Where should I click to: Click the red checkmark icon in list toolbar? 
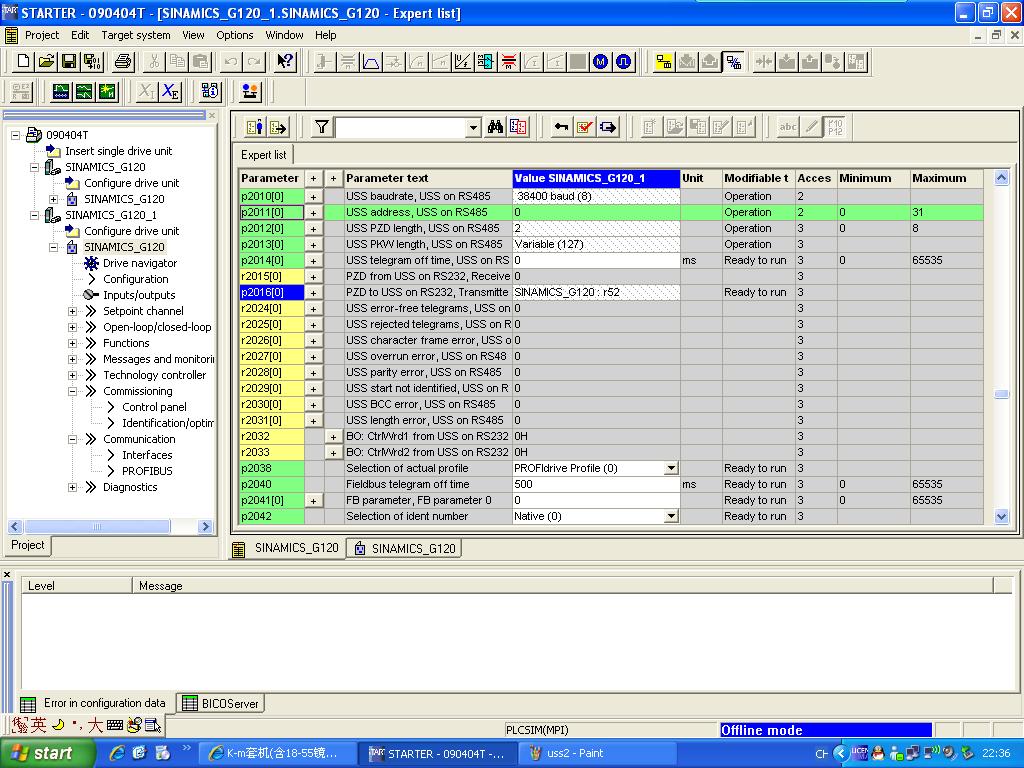[585, 127]
